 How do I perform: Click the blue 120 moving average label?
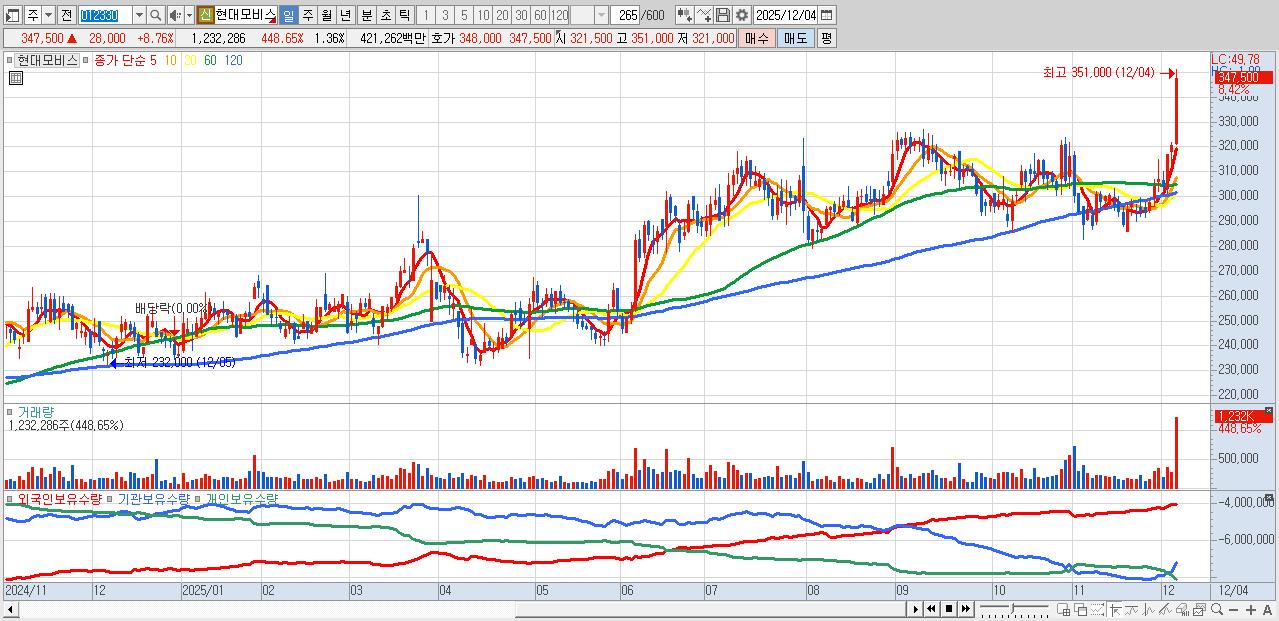(x=233, y=60)
